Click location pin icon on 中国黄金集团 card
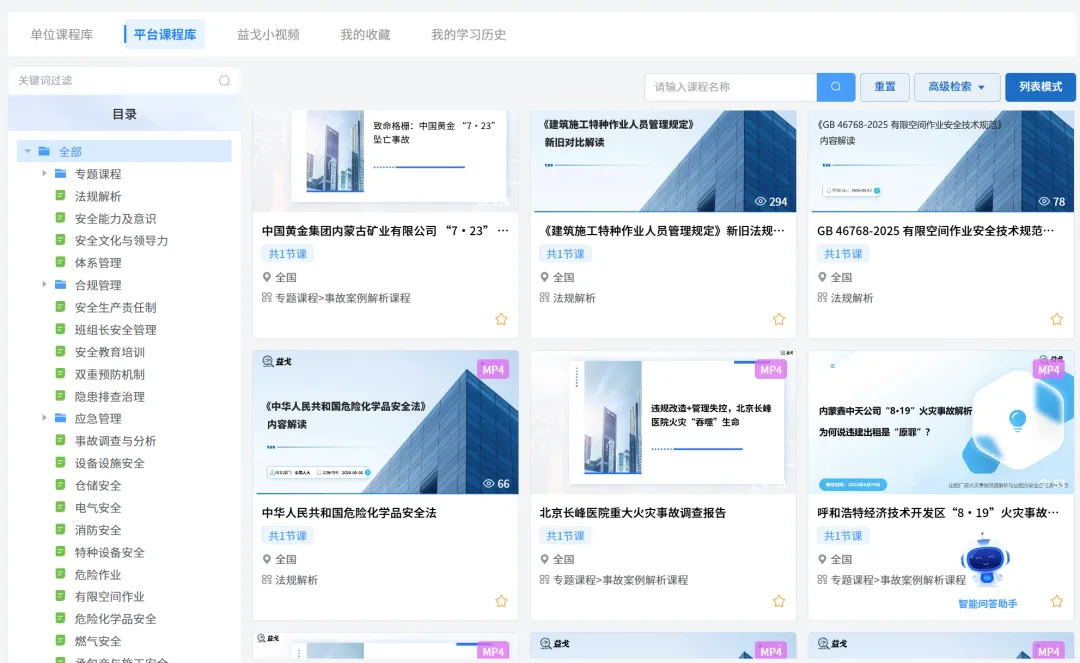1080x663 pixels. (267, 277)
